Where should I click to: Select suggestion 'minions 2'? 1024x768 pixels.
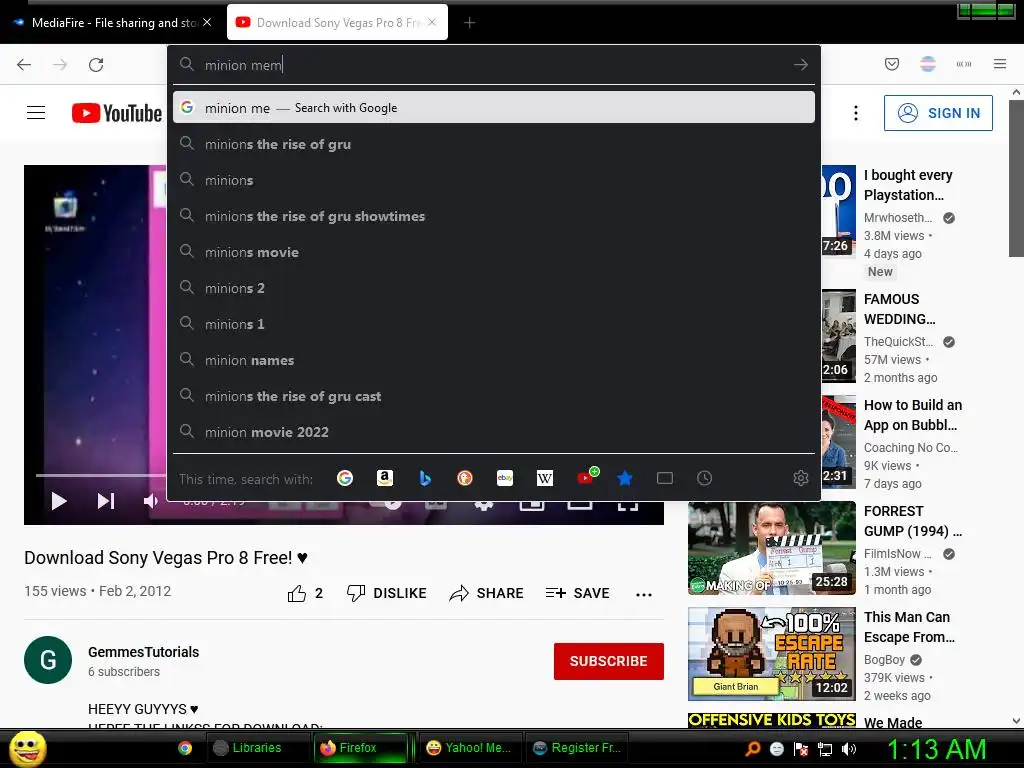point(494,288)
